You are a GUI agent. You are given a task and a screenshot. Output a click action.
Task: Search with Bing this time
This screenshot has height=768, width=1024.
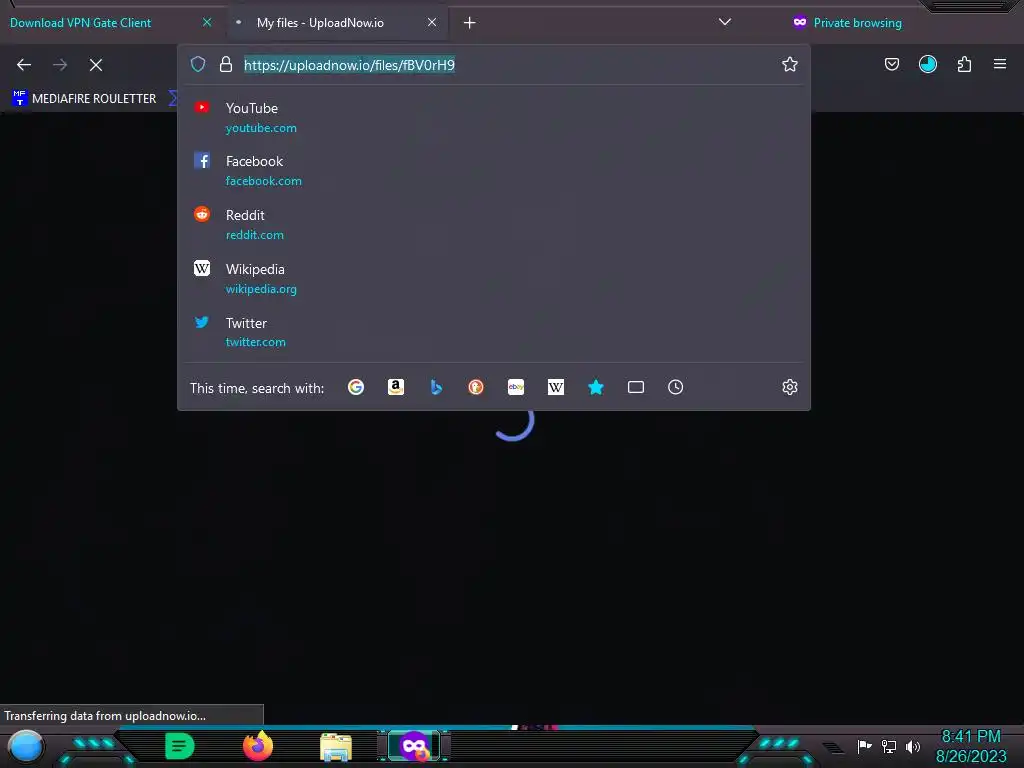tap(436, 387)
